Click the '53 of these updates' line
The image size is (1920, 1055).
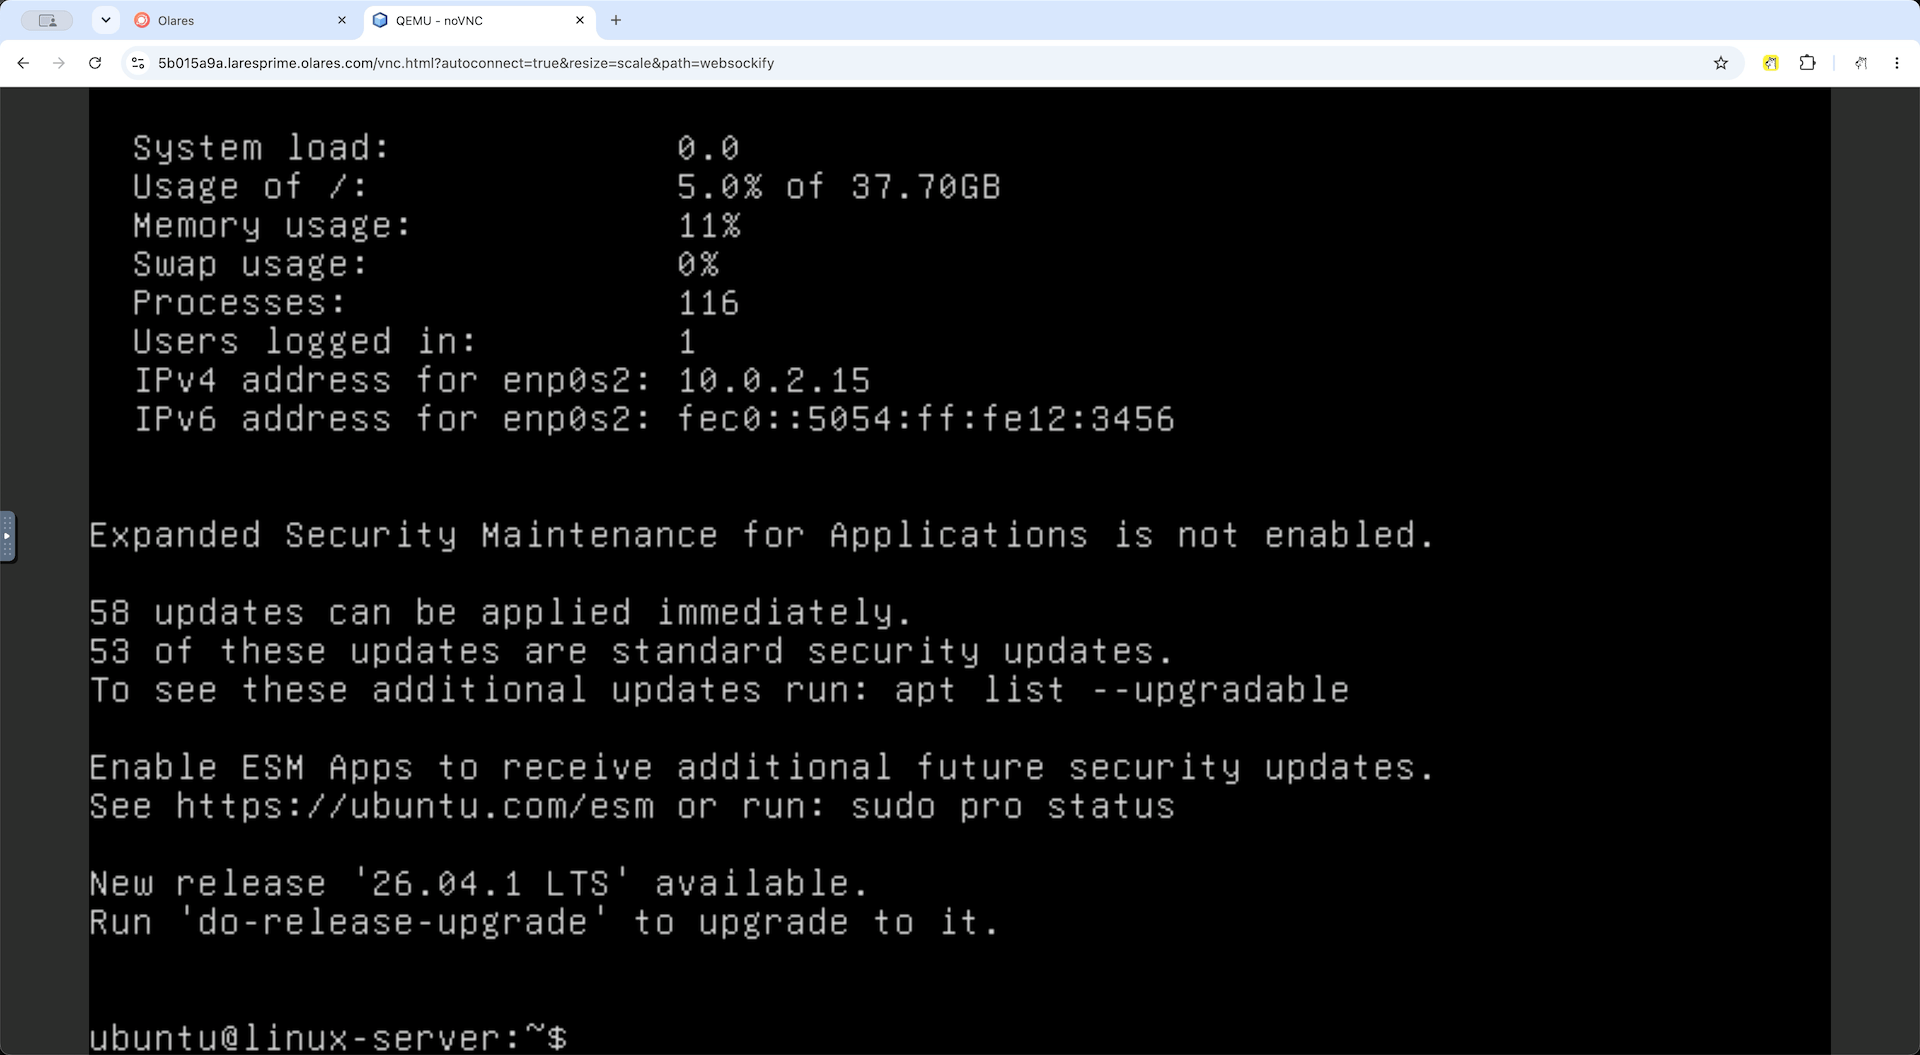tap(631, 651)
